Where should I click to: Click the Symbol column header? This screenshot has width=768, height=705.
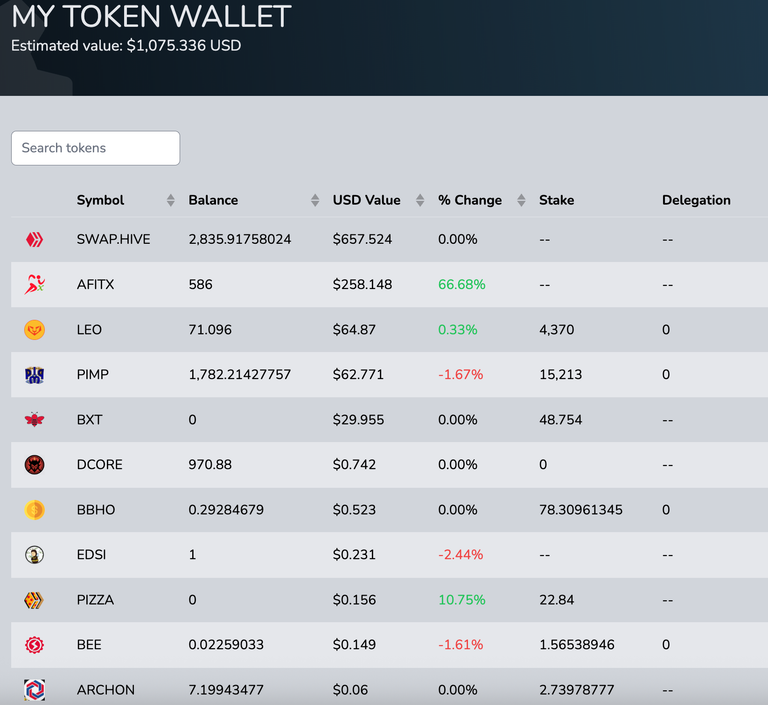[100, 200]
